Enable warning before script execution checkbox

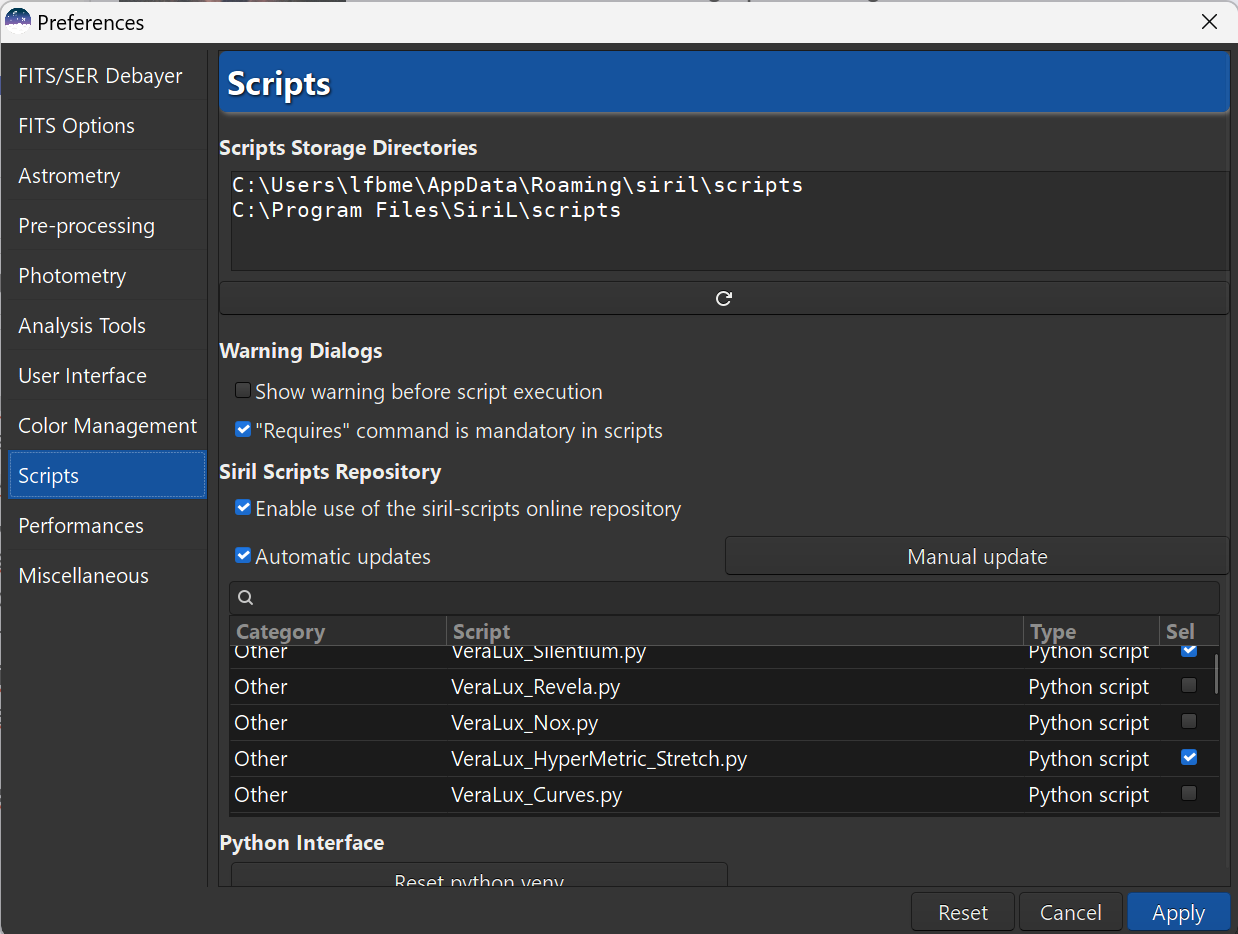tap(243, 391)
